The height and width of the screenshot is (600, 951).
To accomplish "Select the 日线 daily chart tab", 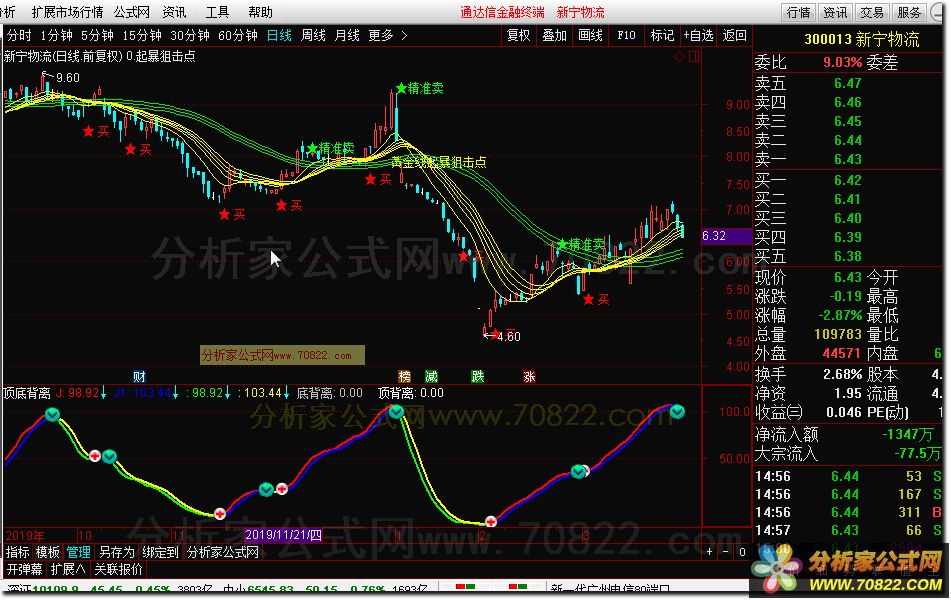I will tap(279, 36).
